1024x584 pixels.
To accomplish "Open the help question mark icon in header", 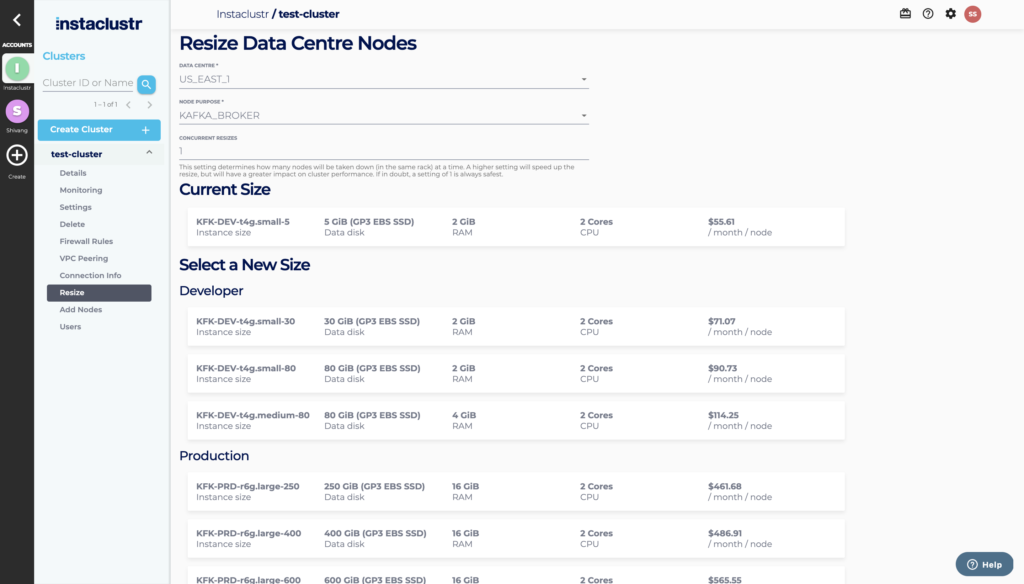I will 928,14.
